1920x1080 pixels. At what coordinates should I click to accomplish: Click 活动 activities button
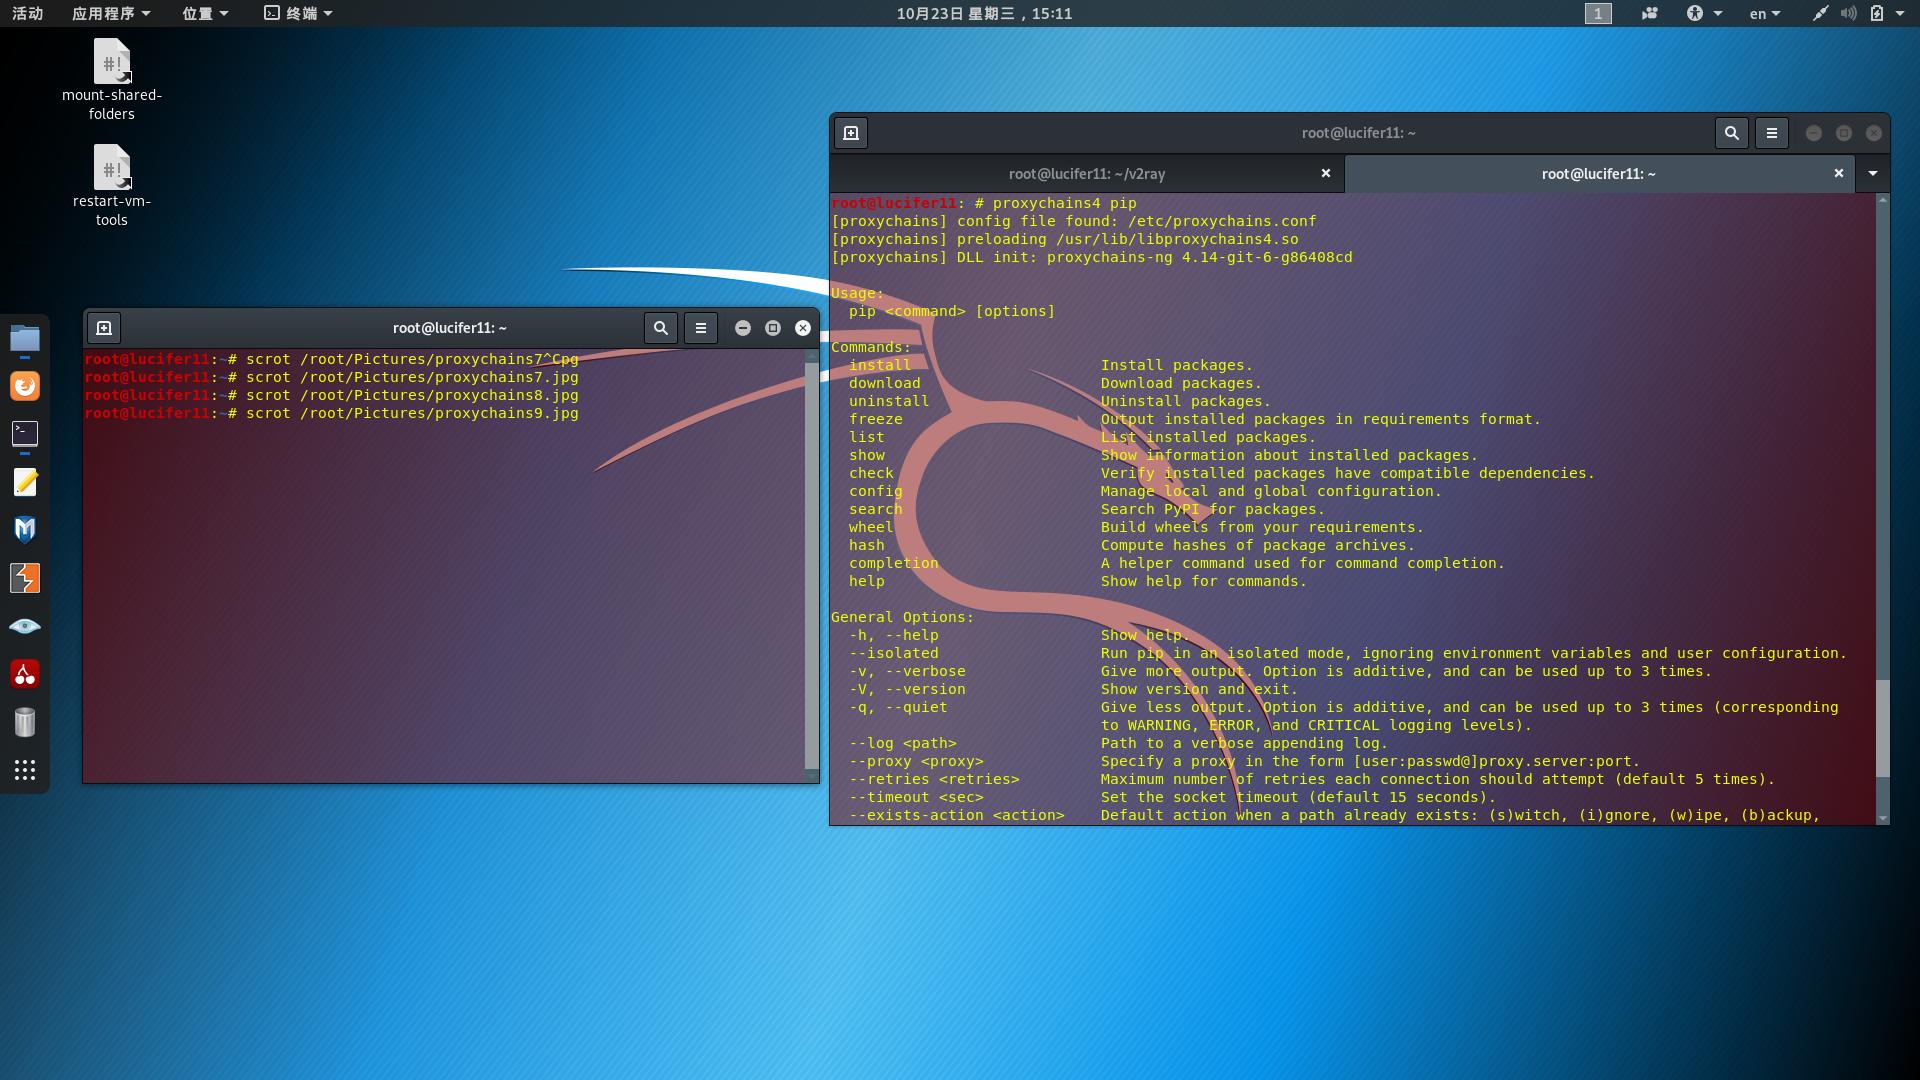[x=27, y=13]
